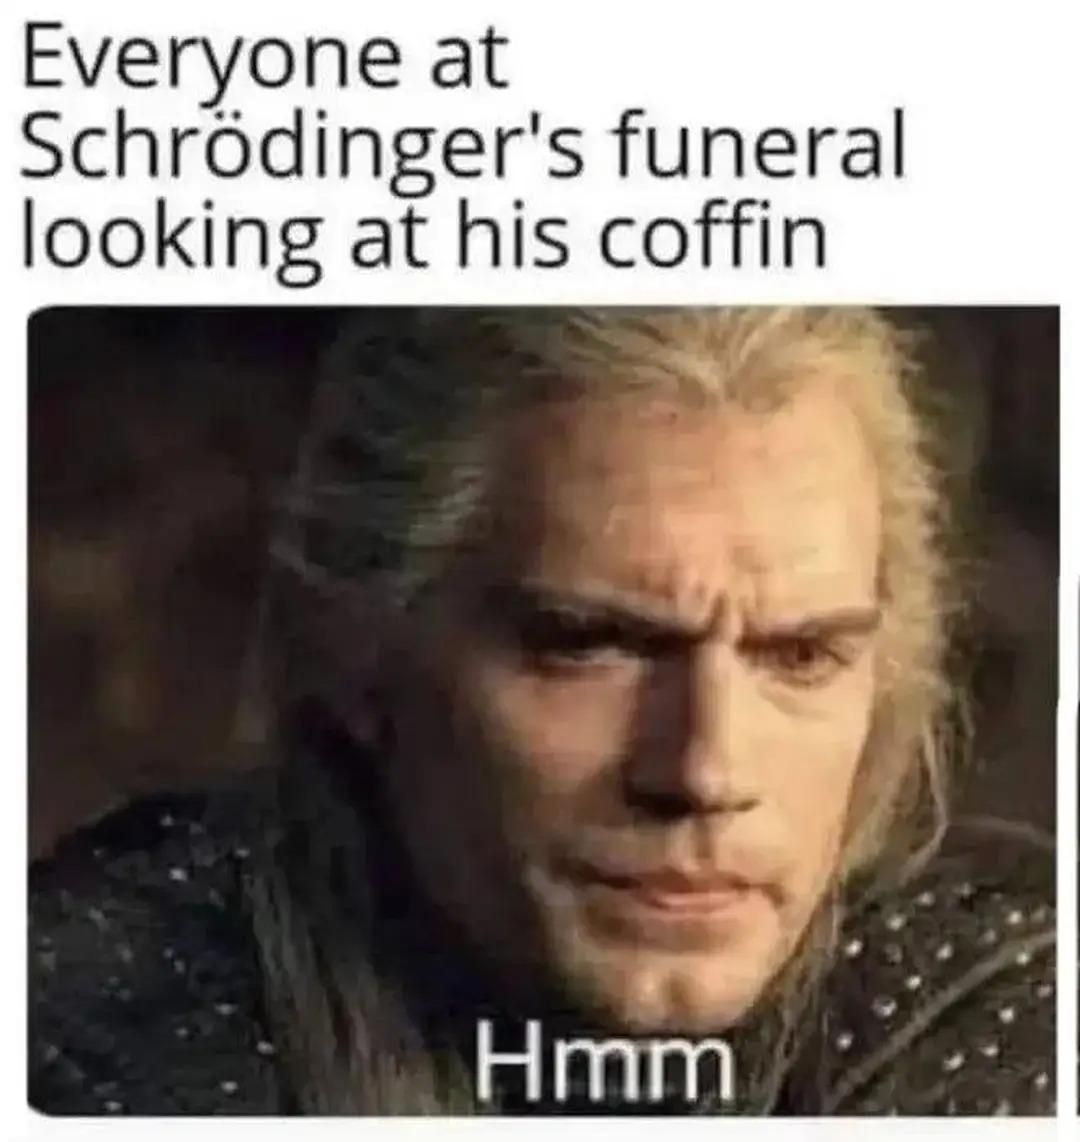Click the long hair strand beside his cheek
This screenshot has width=1080, height=1142.
[910, 728]
